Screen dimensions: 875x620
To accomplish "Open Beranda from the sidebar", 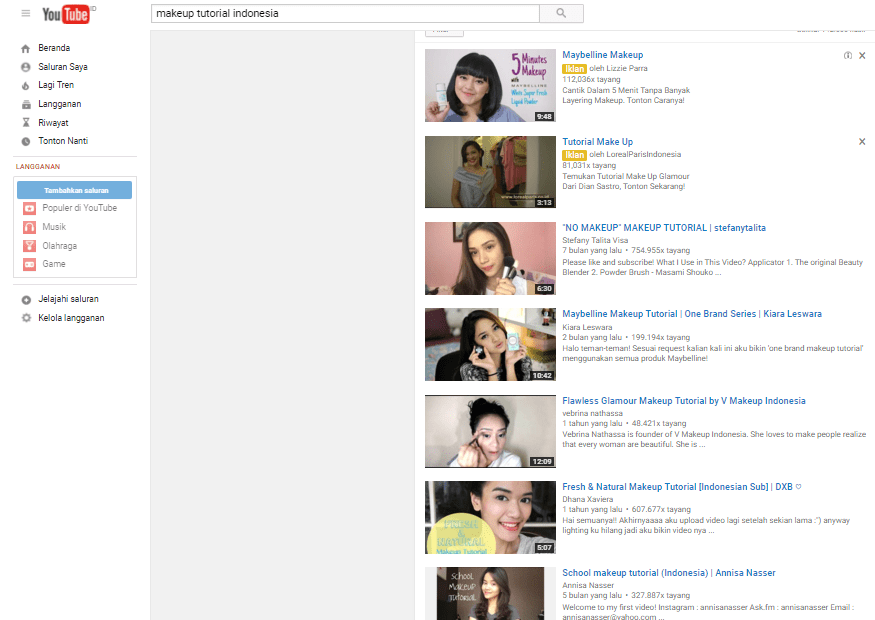I will tap(54, 48).
